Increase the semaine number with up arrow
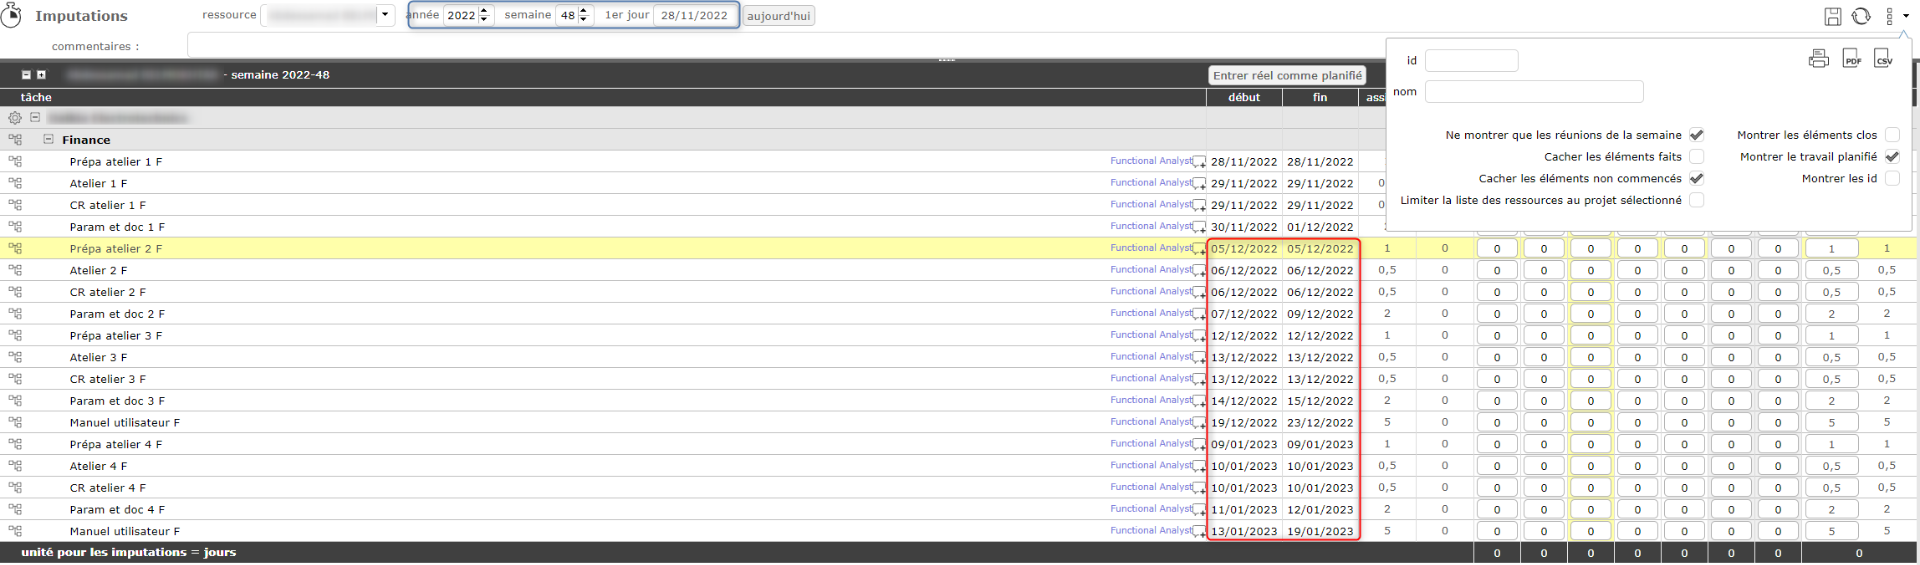Screen dimensions: 1920x565 584,11
